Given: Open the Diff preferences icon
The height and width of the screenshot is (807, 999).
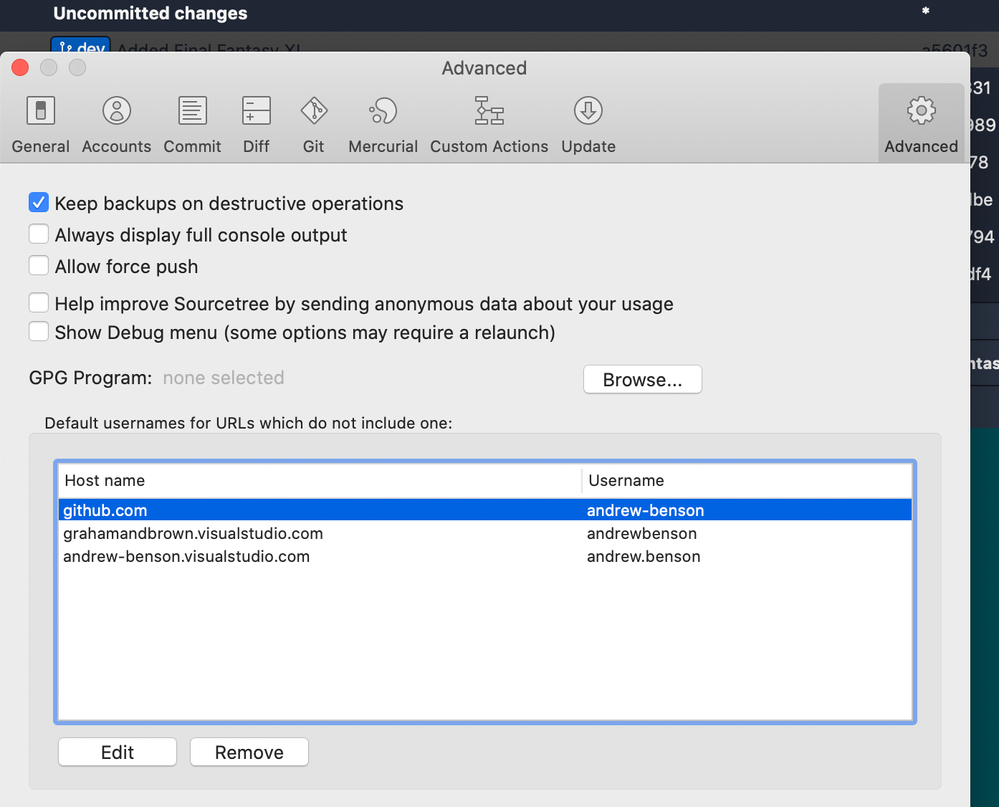Looking at the screenshot, I should click(256, 111).
